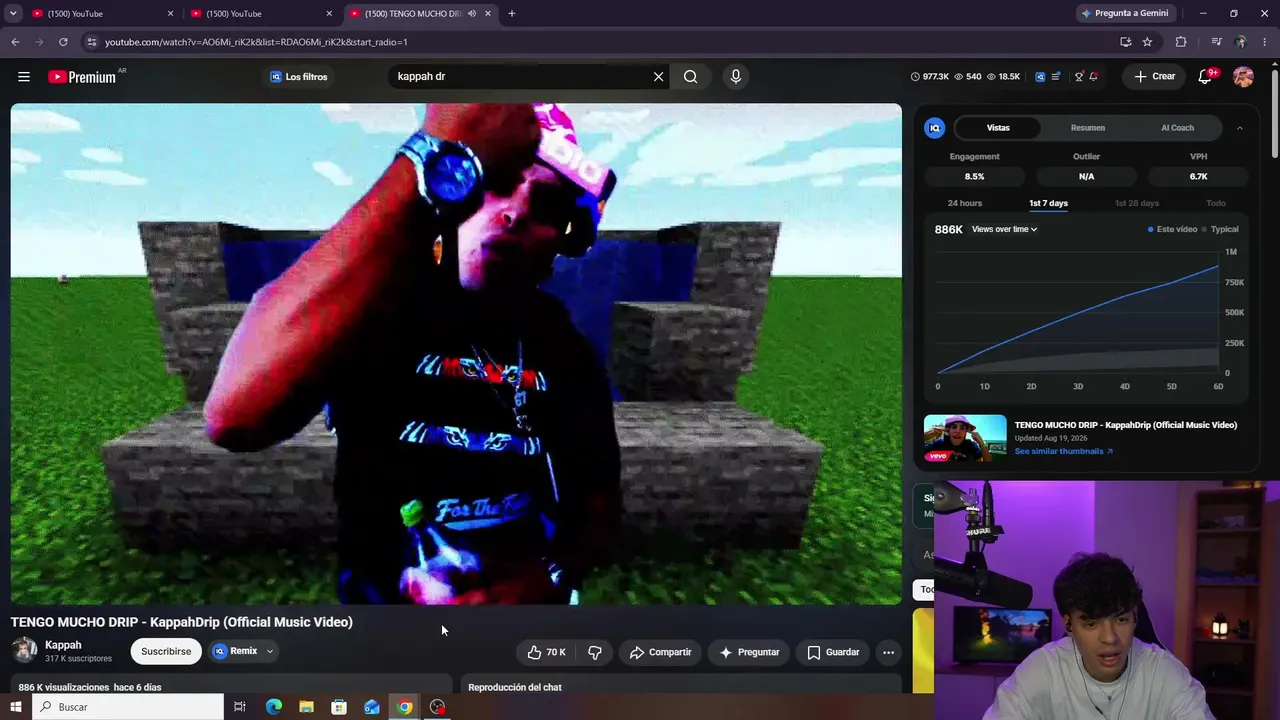Open the YouTube account avatar menu

click(1243, 77)
